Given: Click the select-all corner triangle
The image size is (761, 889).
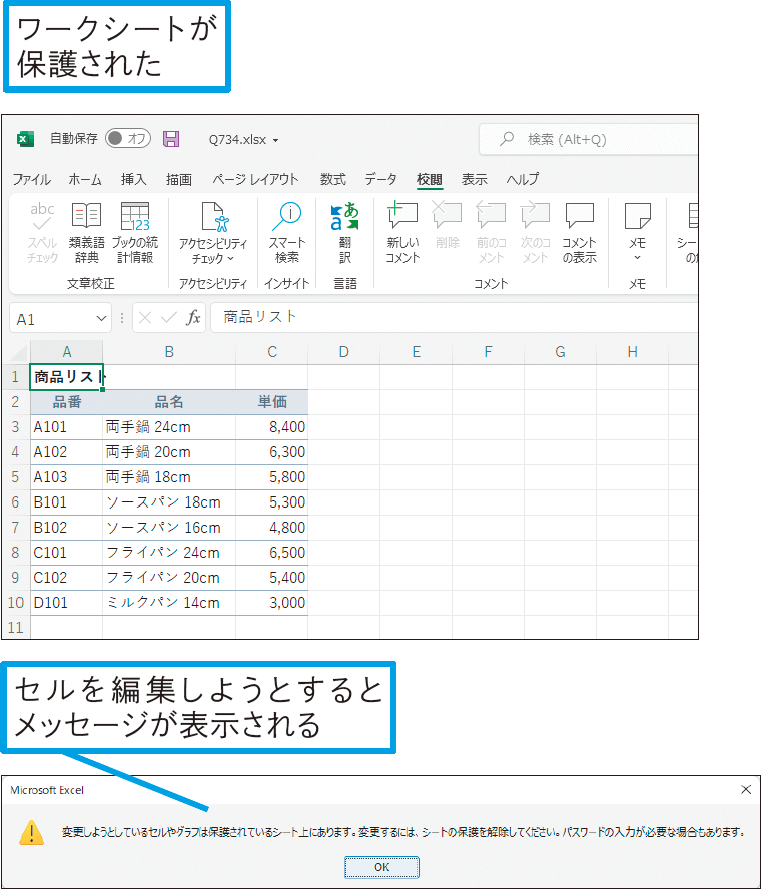Looking at the screenshot, I should [19, 353].
